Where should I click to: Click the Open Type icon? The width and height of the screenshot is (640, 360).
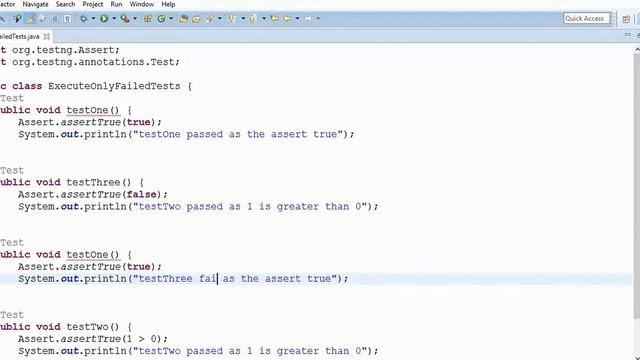pos(184,19)
